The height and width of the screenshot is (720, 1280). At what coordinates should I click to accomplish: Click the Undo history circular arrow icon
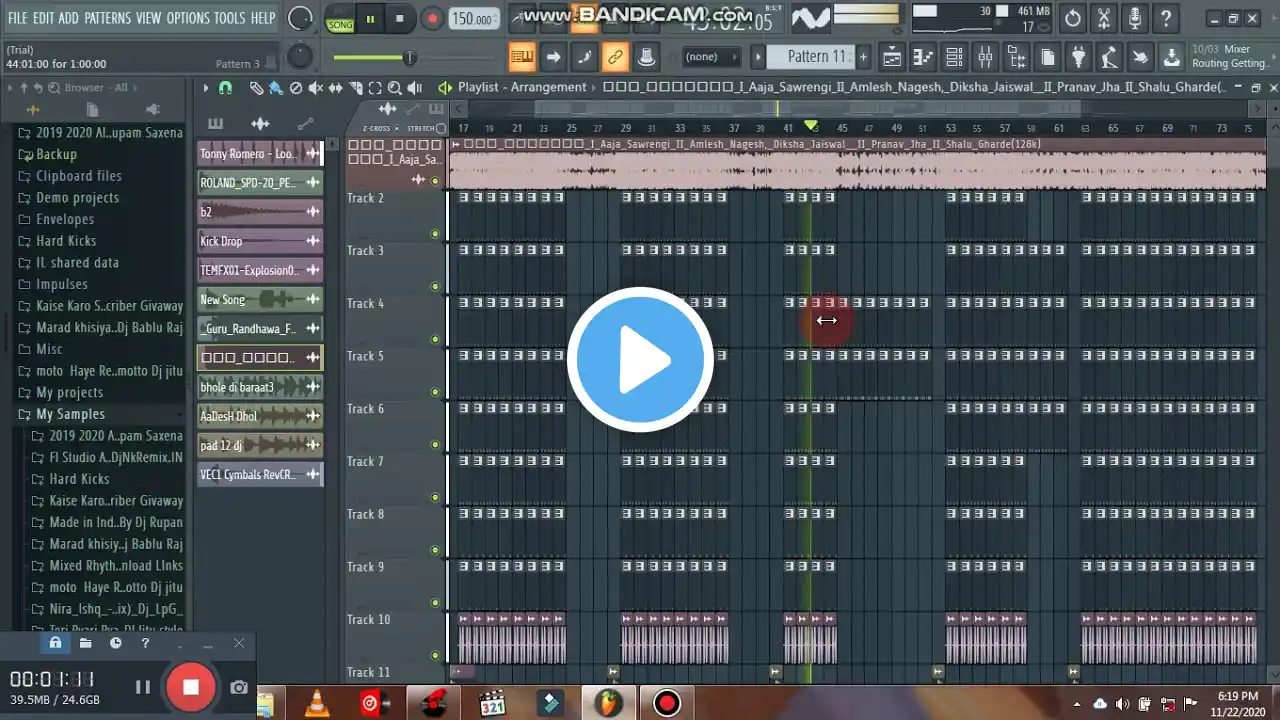(x=1073, y=18)
